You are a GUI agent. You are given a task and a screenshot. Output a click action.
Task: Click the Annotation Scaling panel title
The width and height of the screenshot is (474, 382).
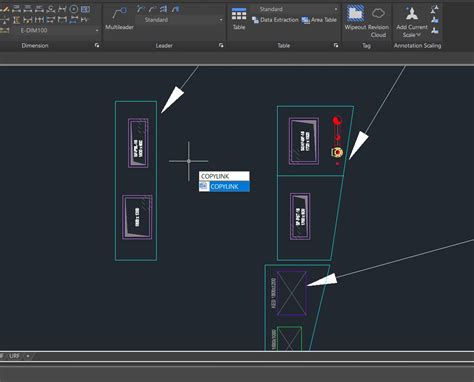click(x=417, y=45)
